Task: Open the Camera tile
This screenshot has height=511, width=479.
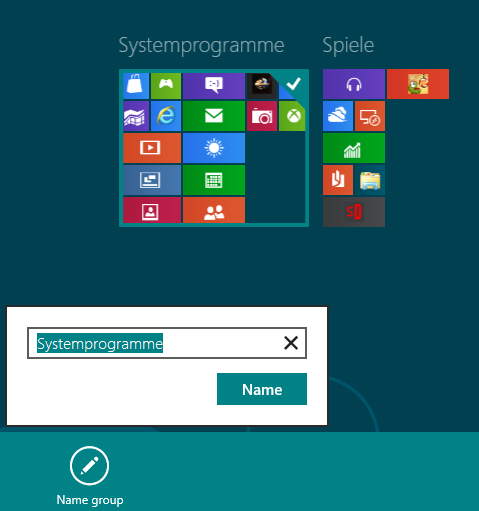Action: (x=262, y=116)
